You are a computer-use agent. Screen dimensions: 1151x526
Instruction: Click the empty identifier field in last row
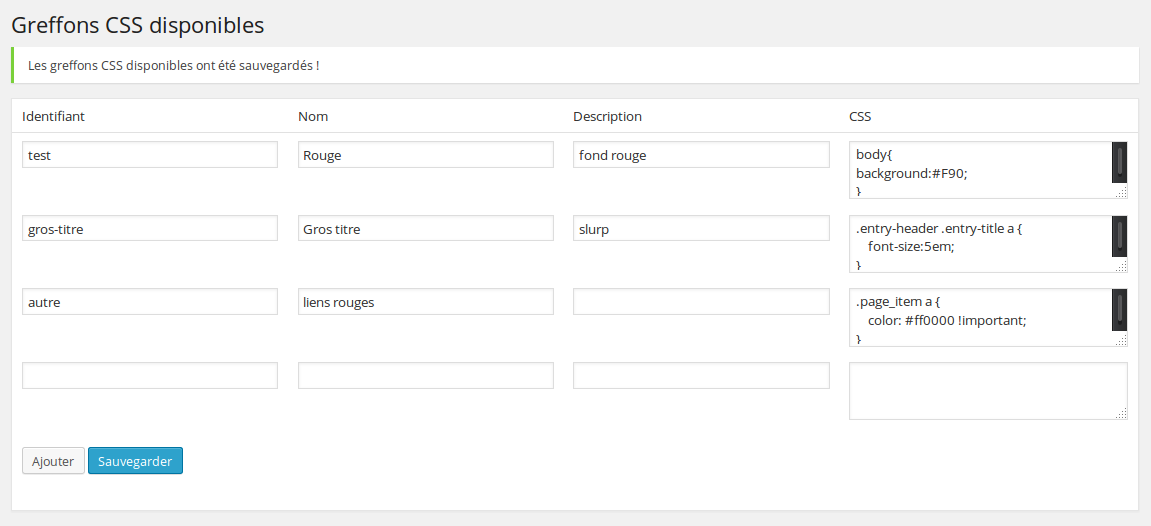tap(150, 375)
